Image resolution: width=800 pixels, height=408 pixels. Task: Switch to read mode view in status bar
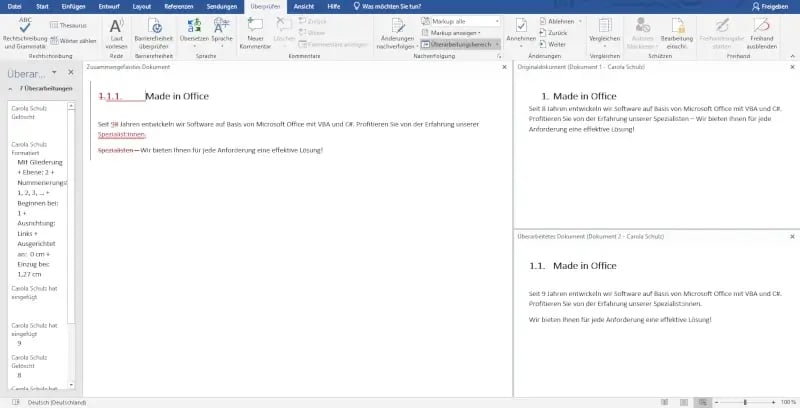coord(665,402)
